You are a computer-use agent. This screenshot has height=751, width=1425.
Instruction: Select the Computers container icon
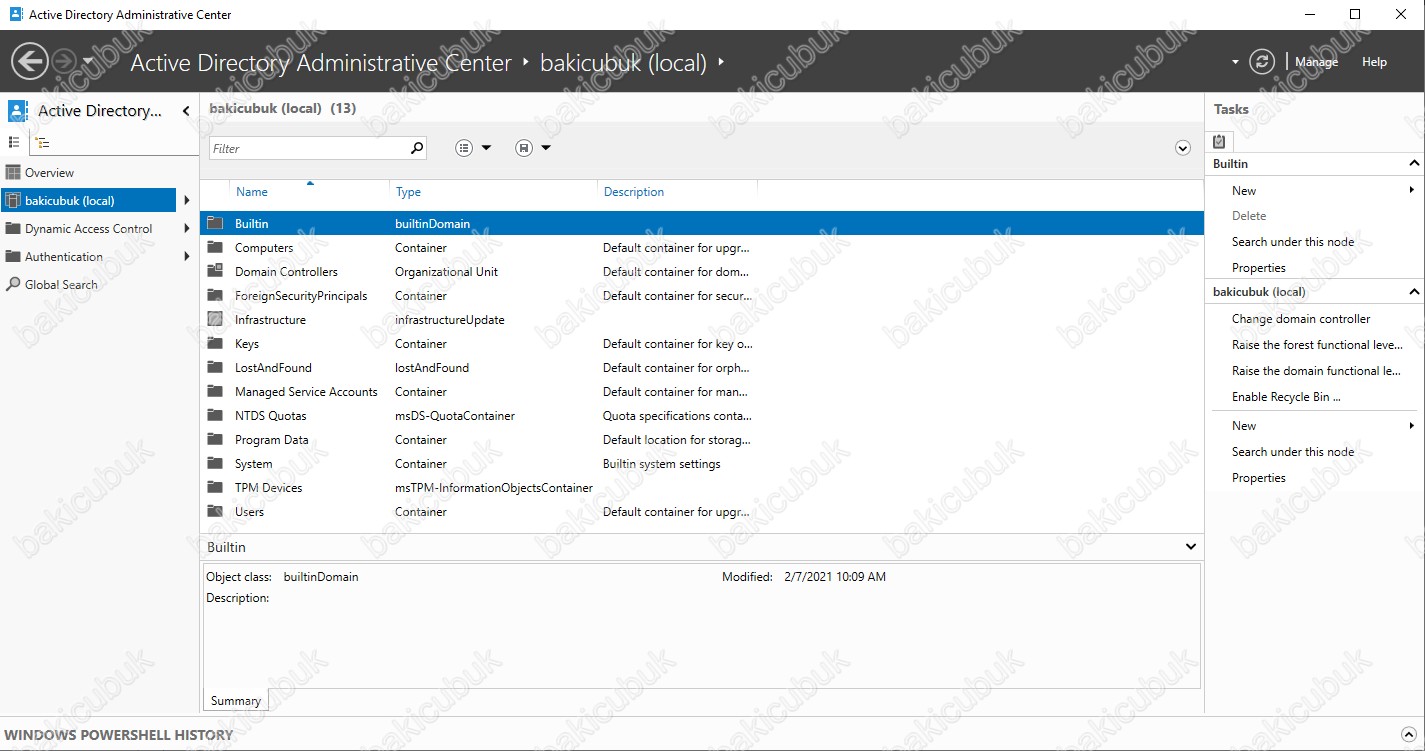[215, 247]
